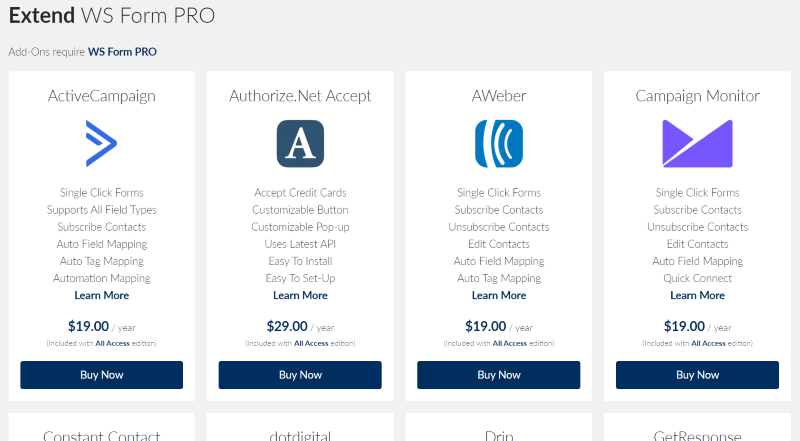The height and width of the screenshot is (441, 800).
Task: Select the Authorize.Net Accept card title
Action: [x=300, y=96]
